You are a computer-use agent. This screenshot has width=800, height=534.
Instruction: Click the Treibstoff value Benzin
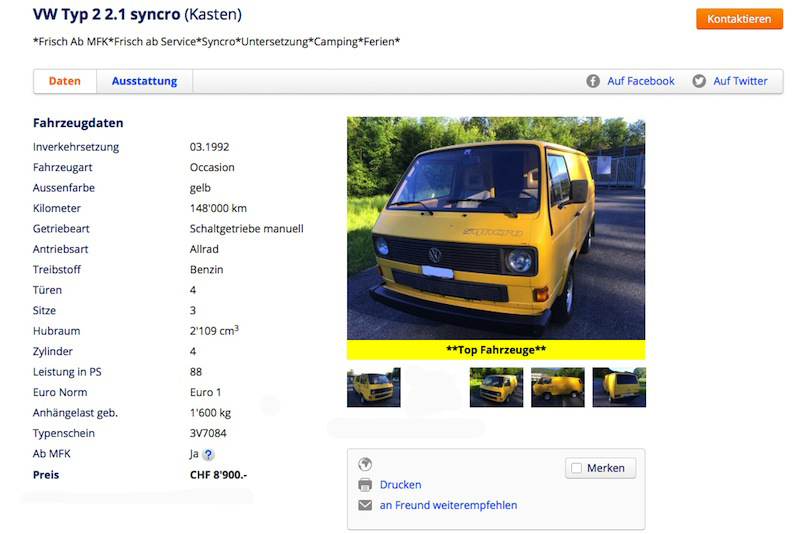207,269
